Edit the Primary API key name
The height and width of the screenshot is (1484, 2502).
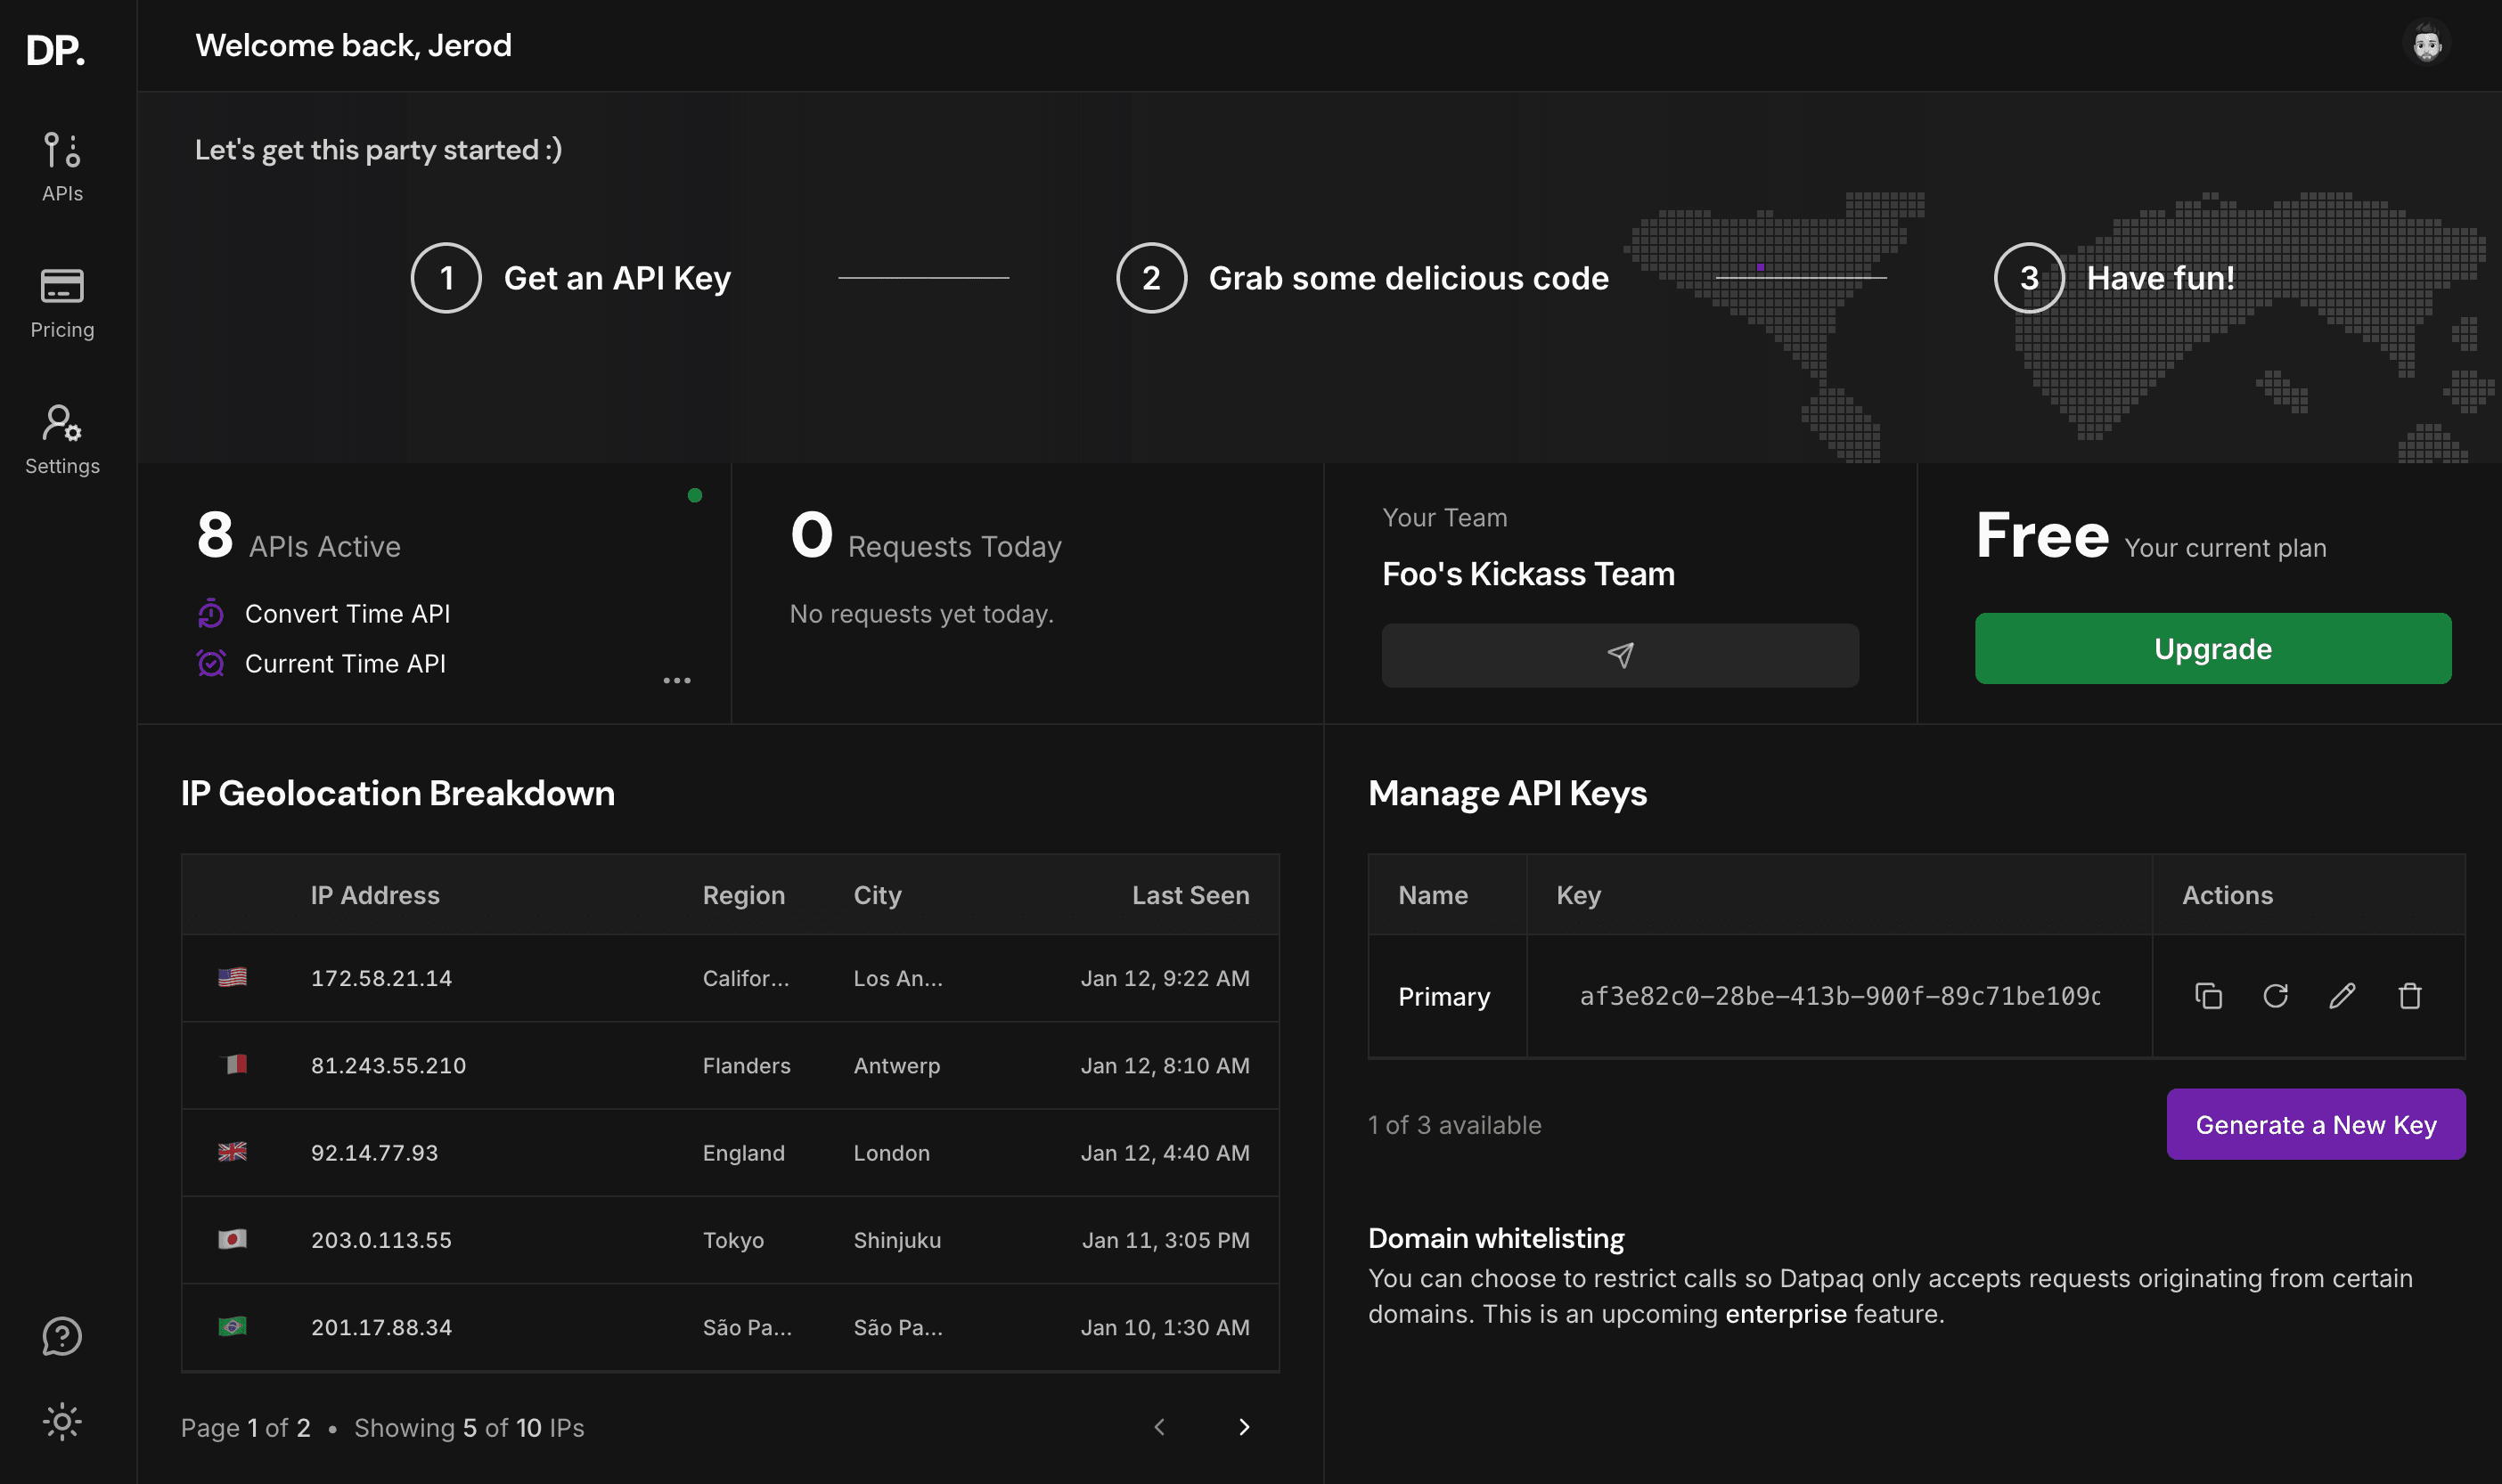point(2342,996)
